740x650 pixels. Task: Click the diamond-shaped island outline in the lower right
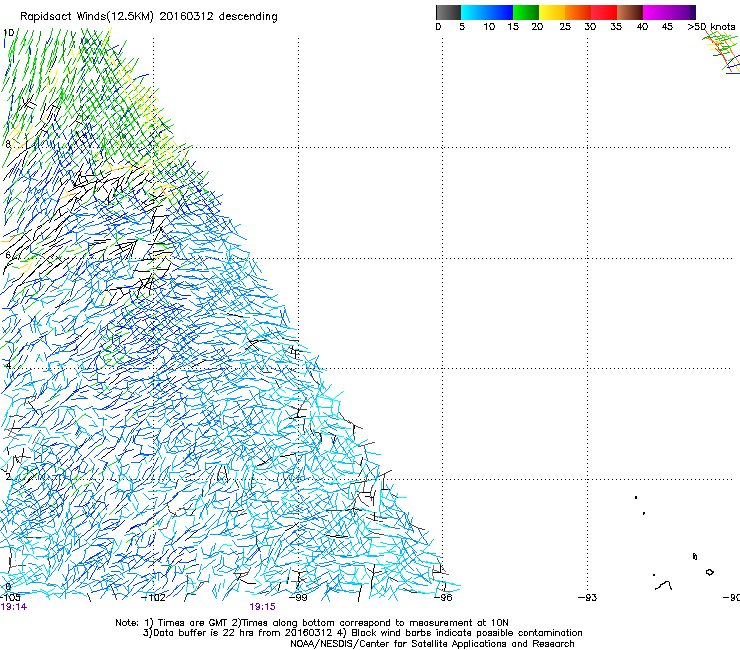click(x=709, y=572)
